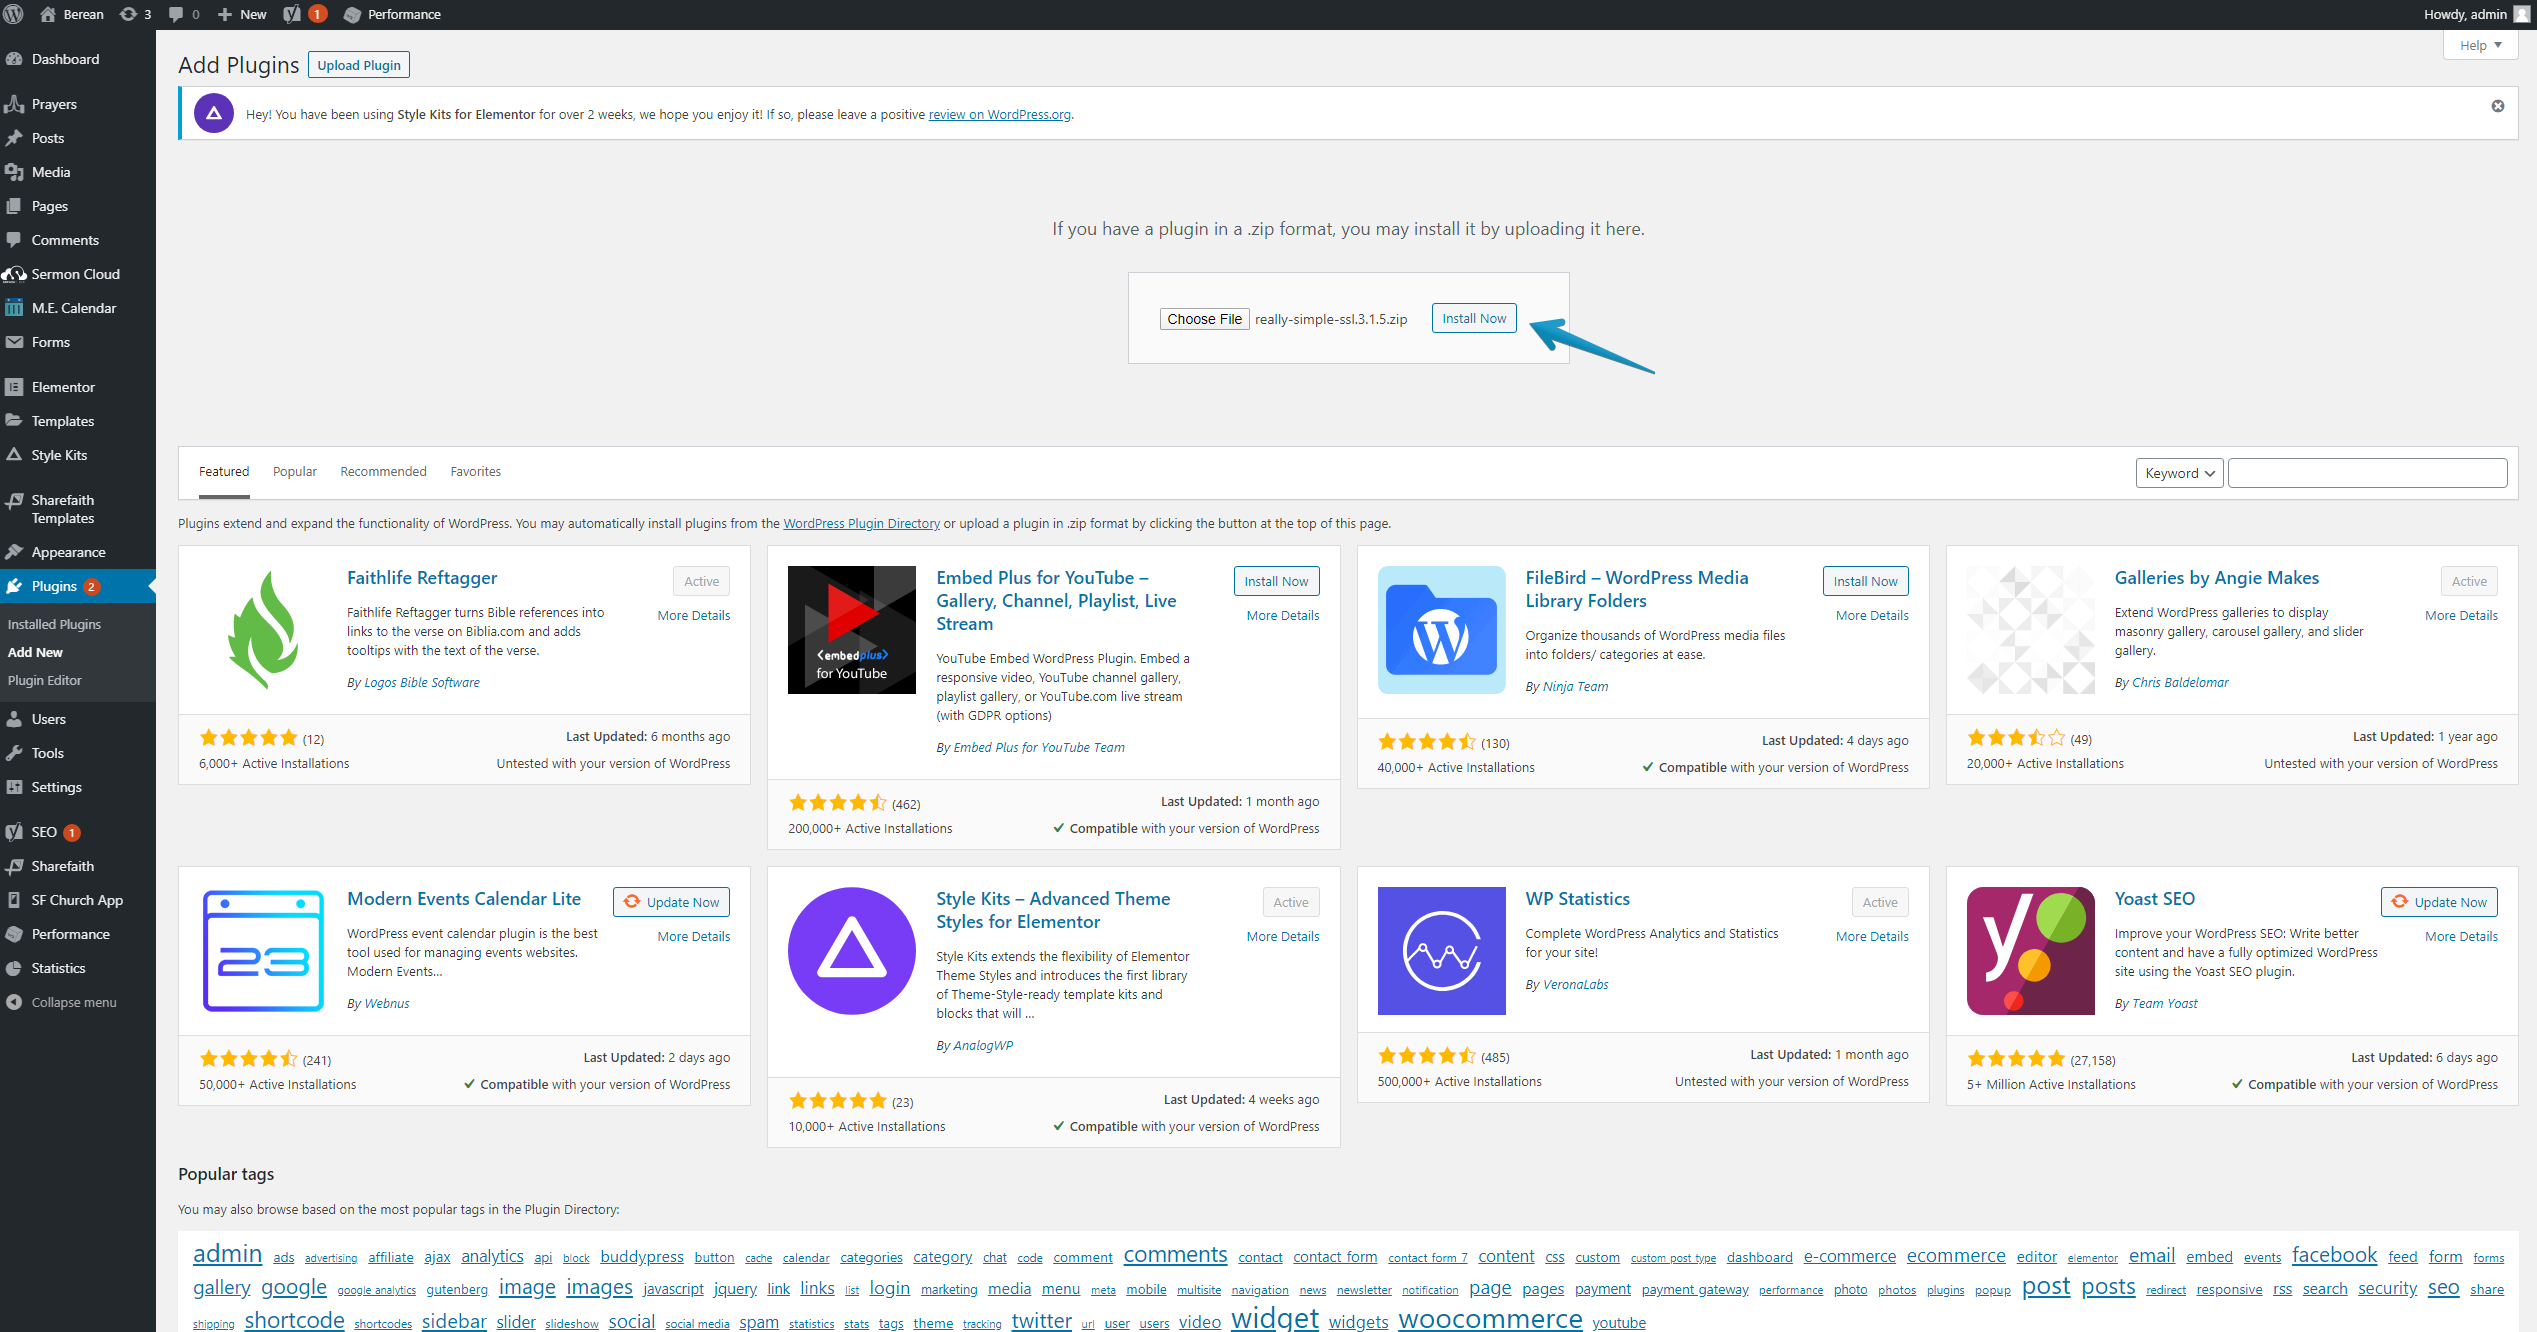Open the New content menu
This screenshot has height=1332, width=2537.
click(x=242, y=14)
